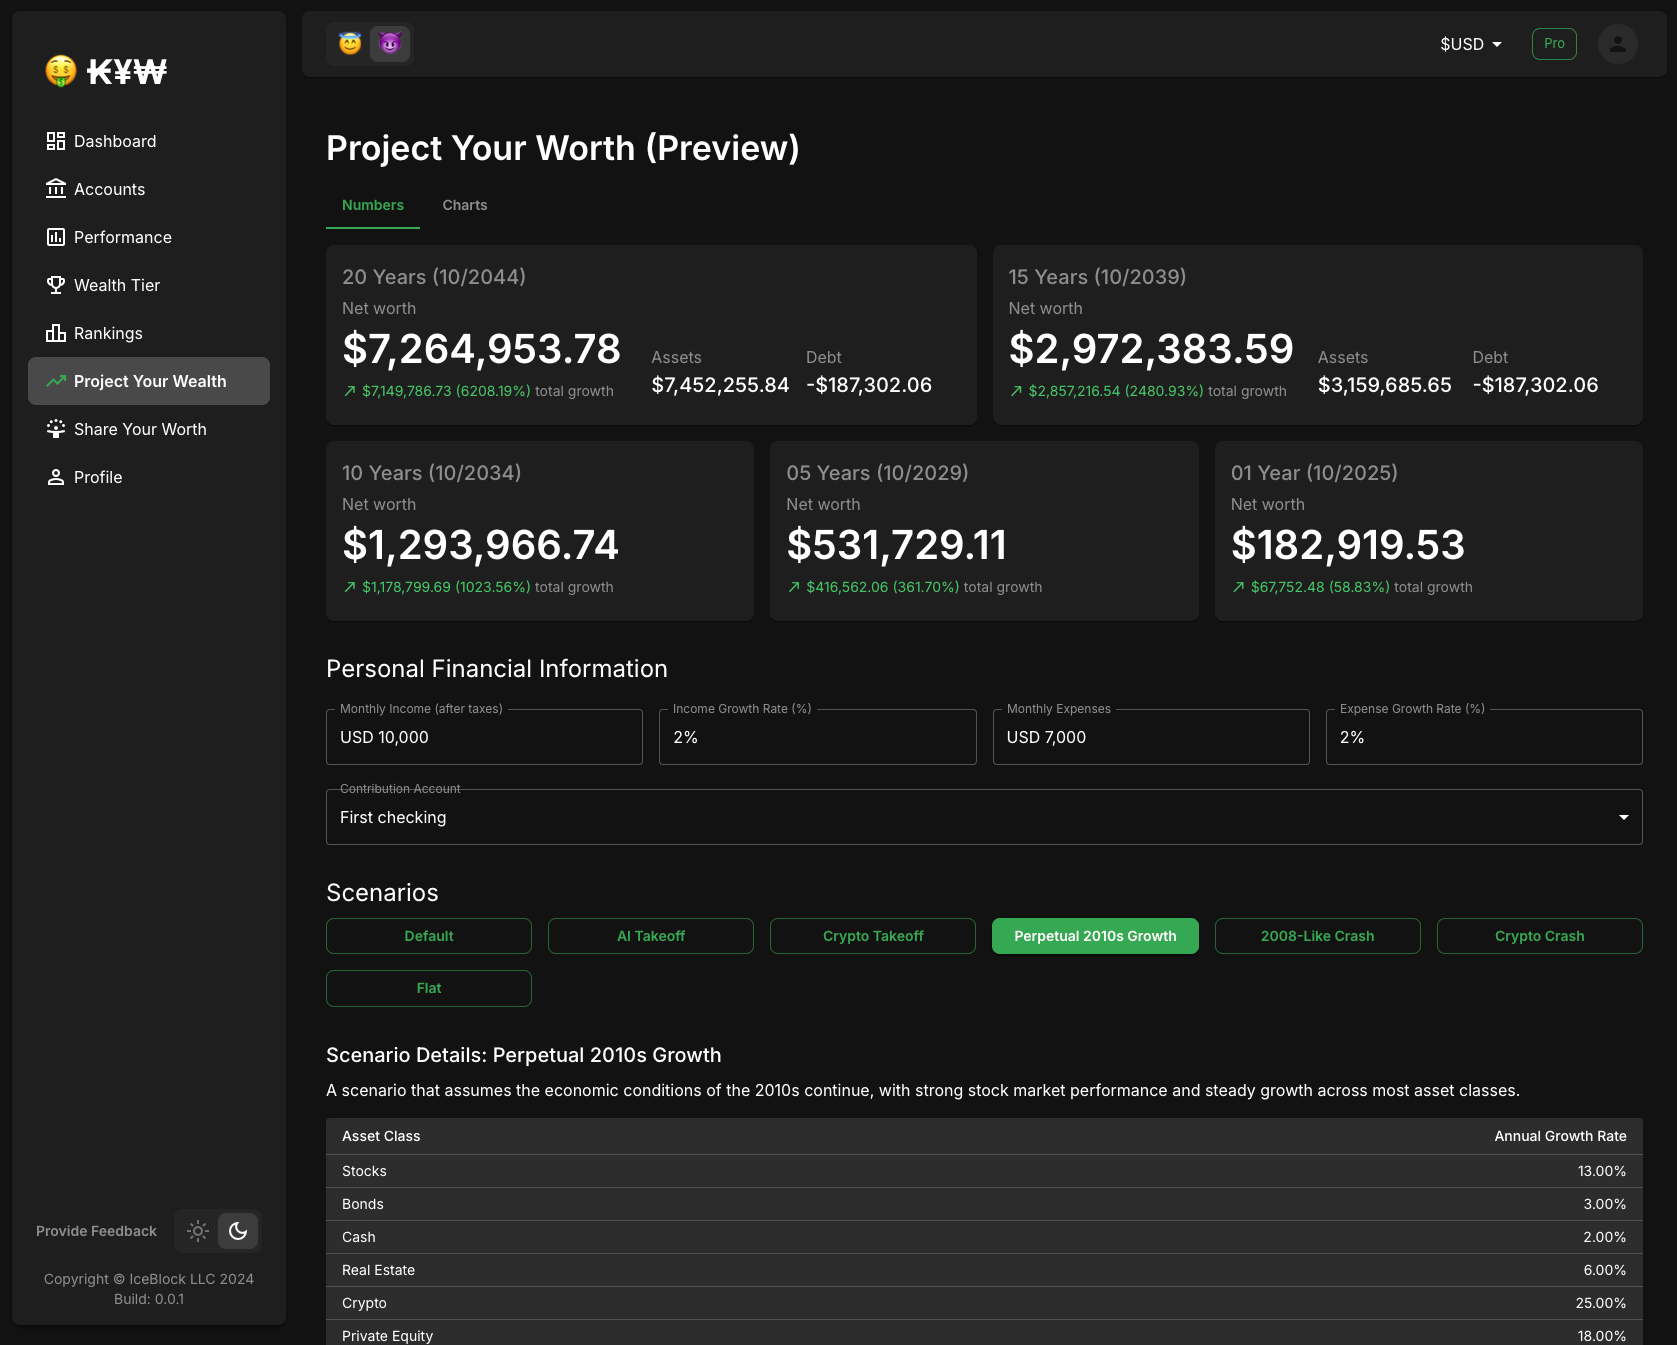1677x1345 pixels.
Task: Open Rankings using the bar chart icon
Action: pyautogui.click(x=56, y=333)
